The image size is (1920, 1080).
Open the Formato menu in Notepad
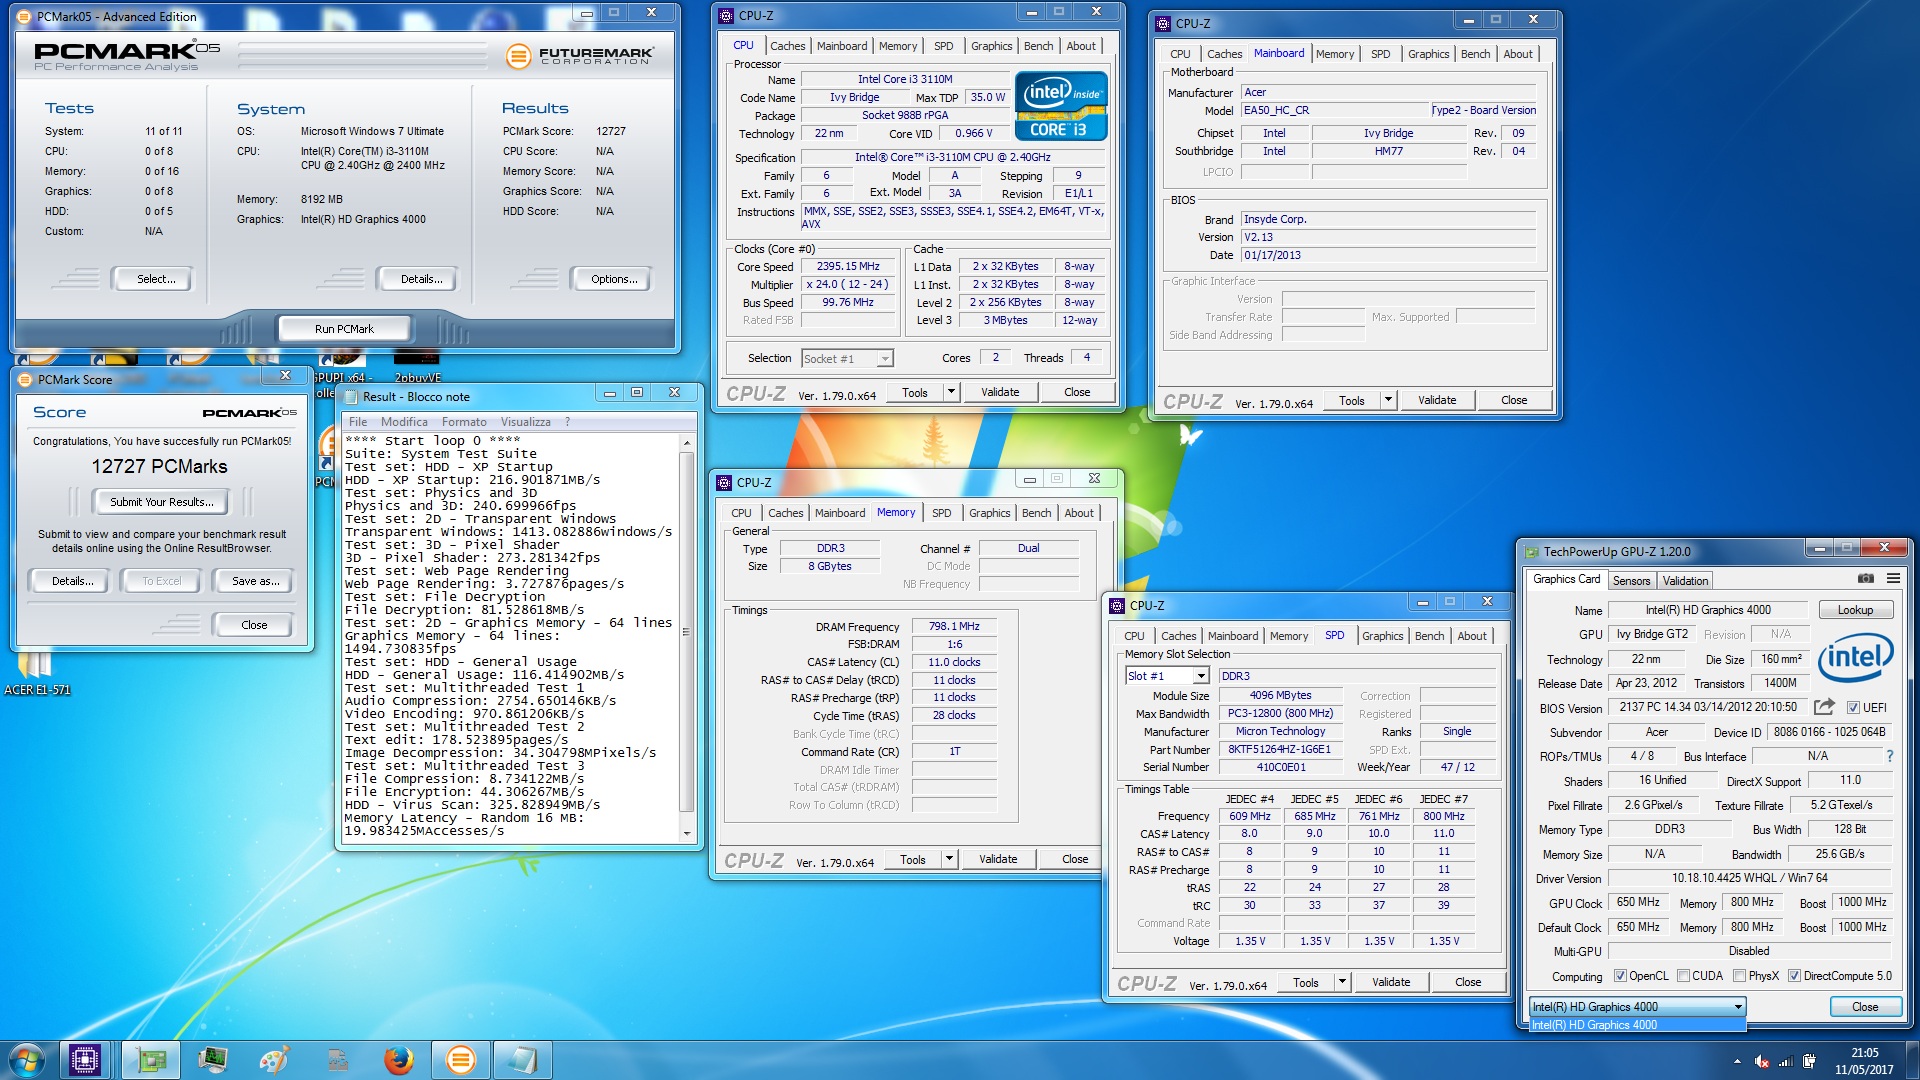464,422
